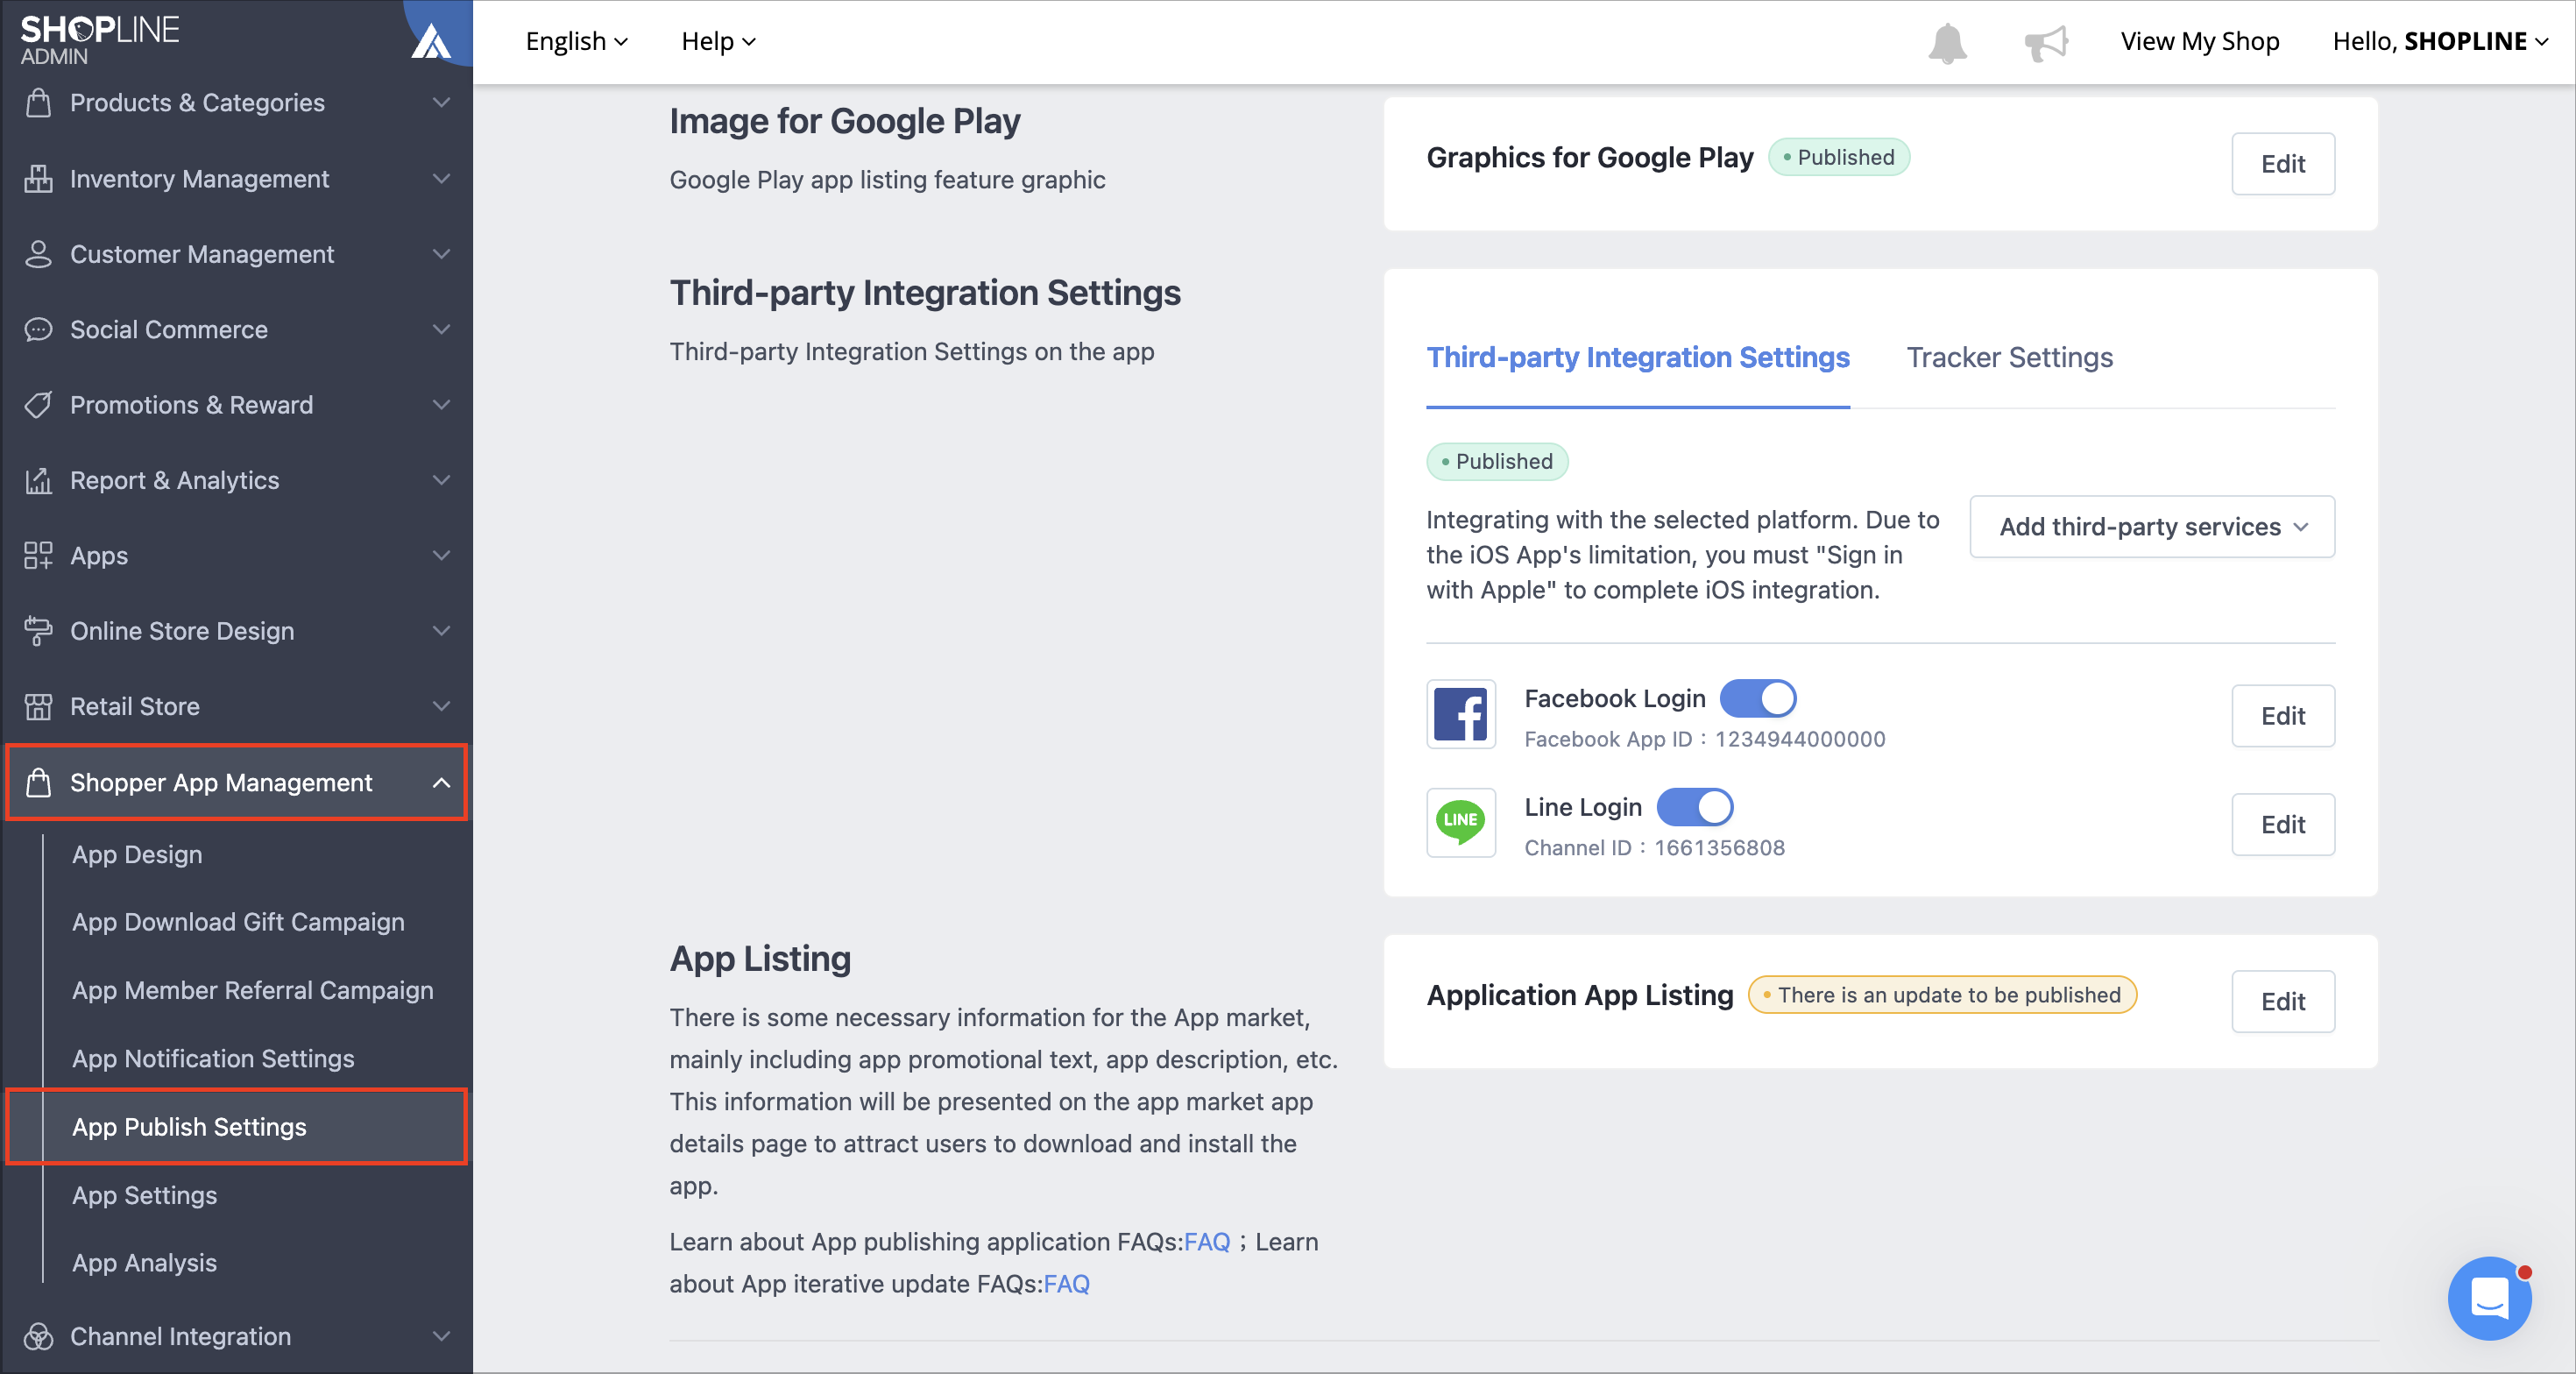Disable the Facebook Login toggle
Image resolution: width=2576 pixels, height=1374 pixels.
[x=1757, y=698]
